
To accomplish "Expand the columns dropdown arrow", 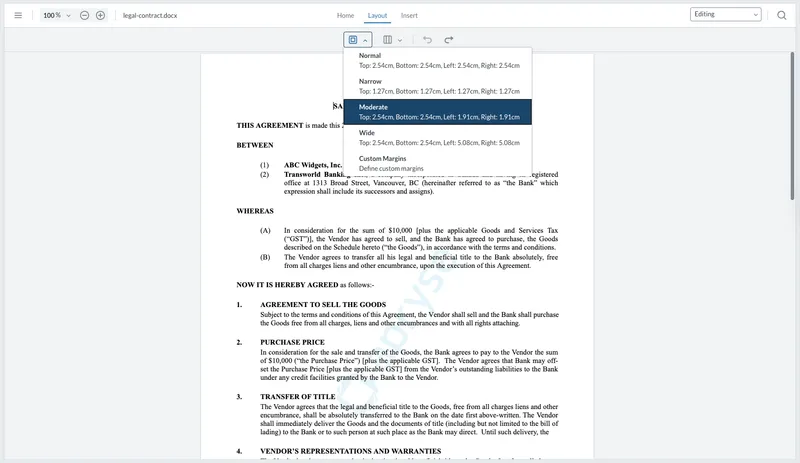I will (400, 40).
